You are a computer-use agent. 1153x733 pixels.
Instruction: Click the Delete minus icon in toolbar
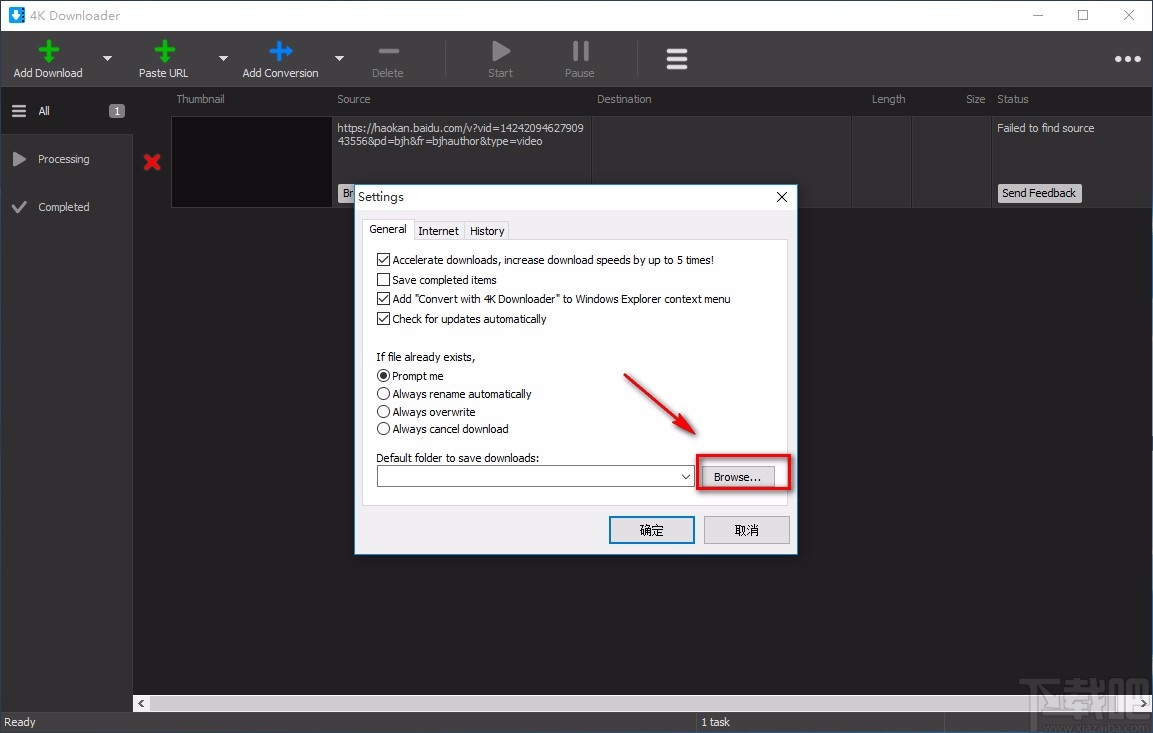(388, 51)
